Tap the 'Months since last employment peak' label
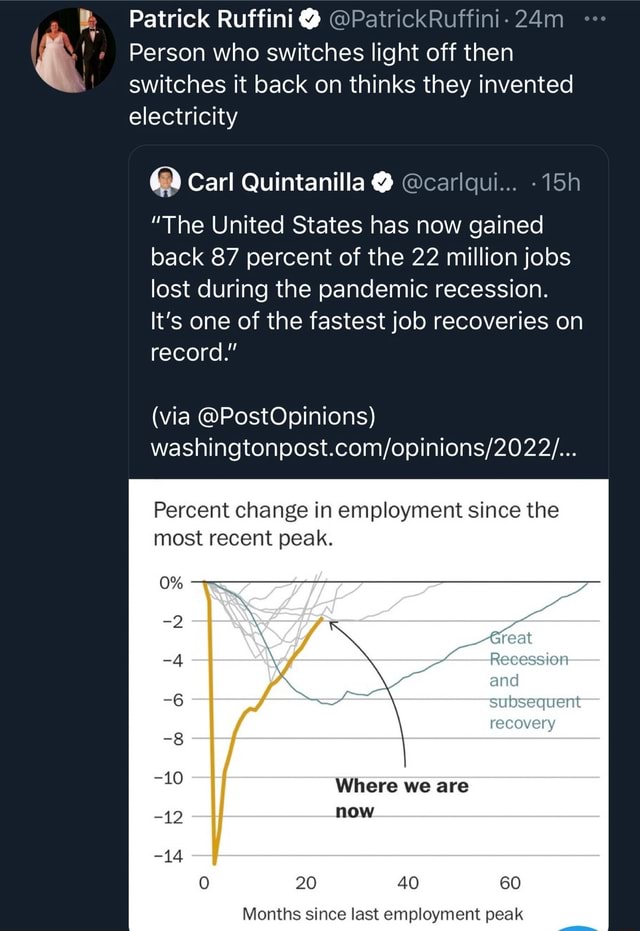 coord(382,913)
